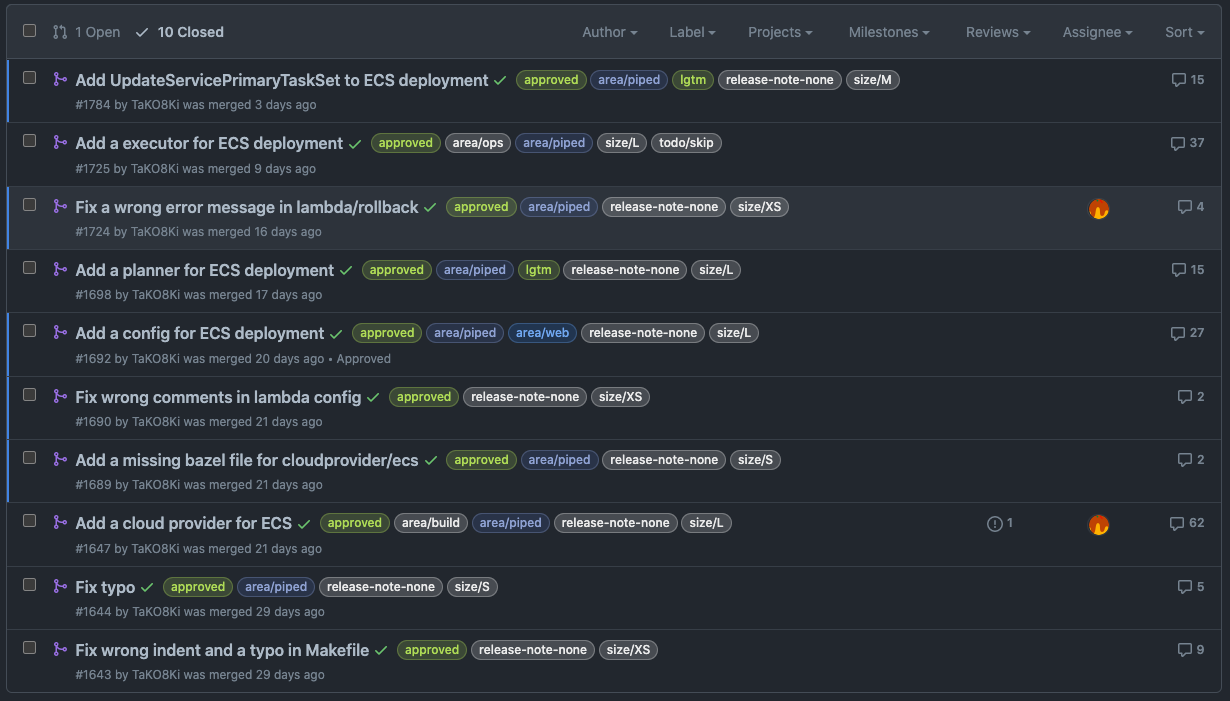Select checkbox for 'Fix typo' PR
1230x701 pixels.
30,585
